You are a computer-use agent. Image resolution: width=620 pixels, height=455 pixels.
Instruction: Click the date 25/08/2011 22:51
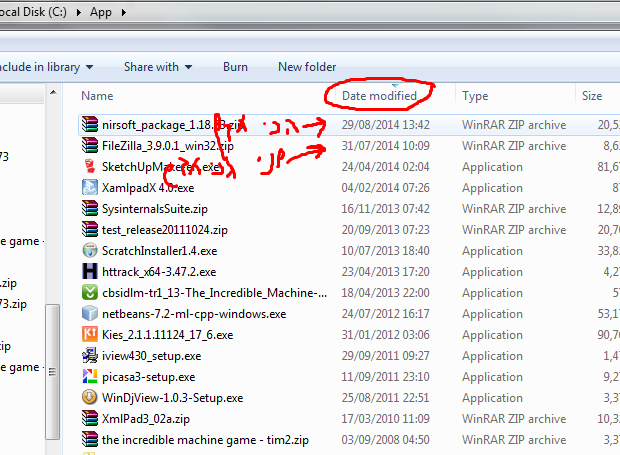pyautogui.click(x=386, y=398)
